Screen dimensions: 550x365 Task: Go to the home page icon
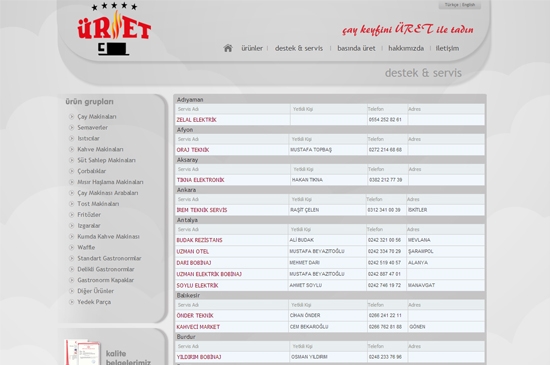tap(228, 48)
